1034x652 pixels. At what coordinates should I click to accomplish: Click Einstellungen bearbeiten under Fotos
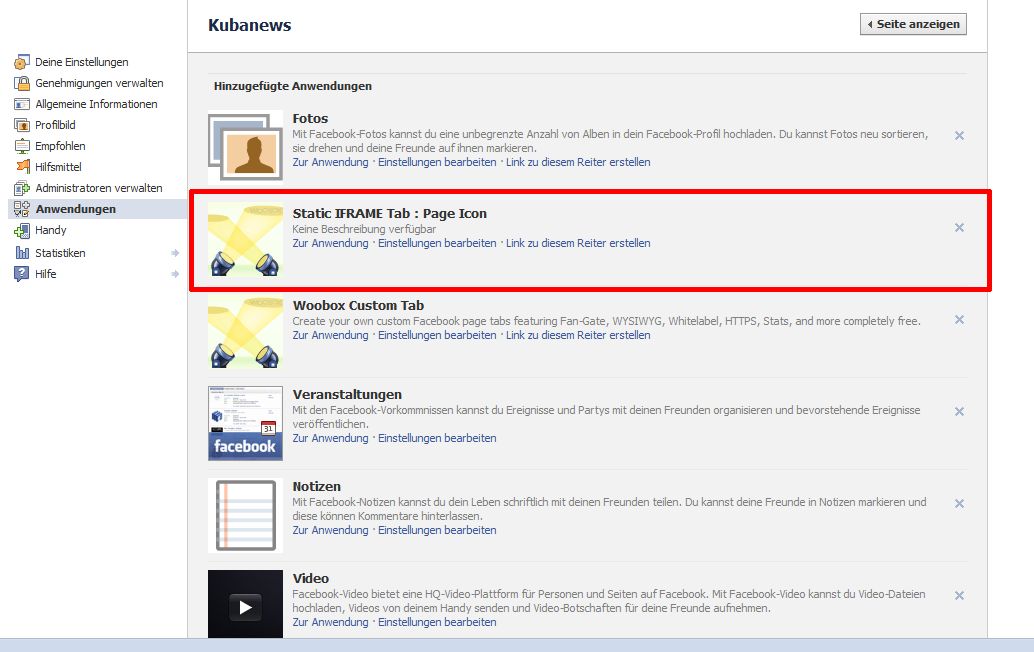[x=437, y=162]
